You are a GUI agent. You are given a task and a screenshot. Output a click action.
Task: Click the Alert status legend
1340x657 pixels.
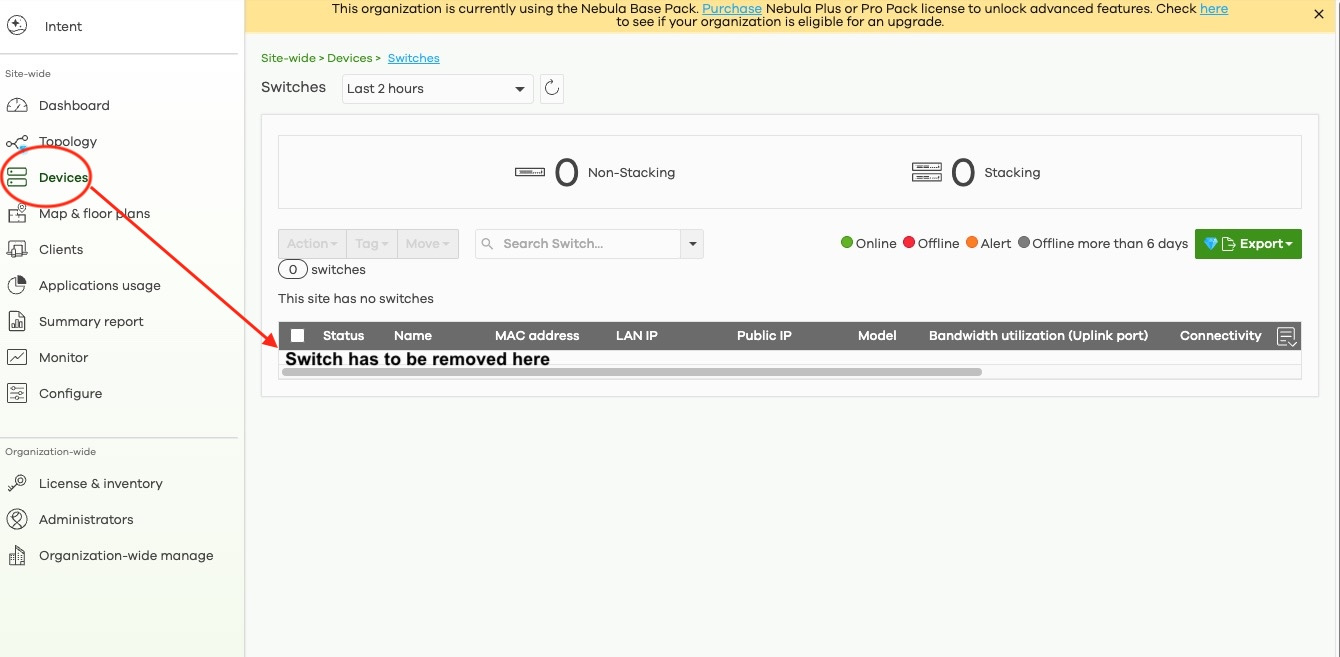(989, 243)
